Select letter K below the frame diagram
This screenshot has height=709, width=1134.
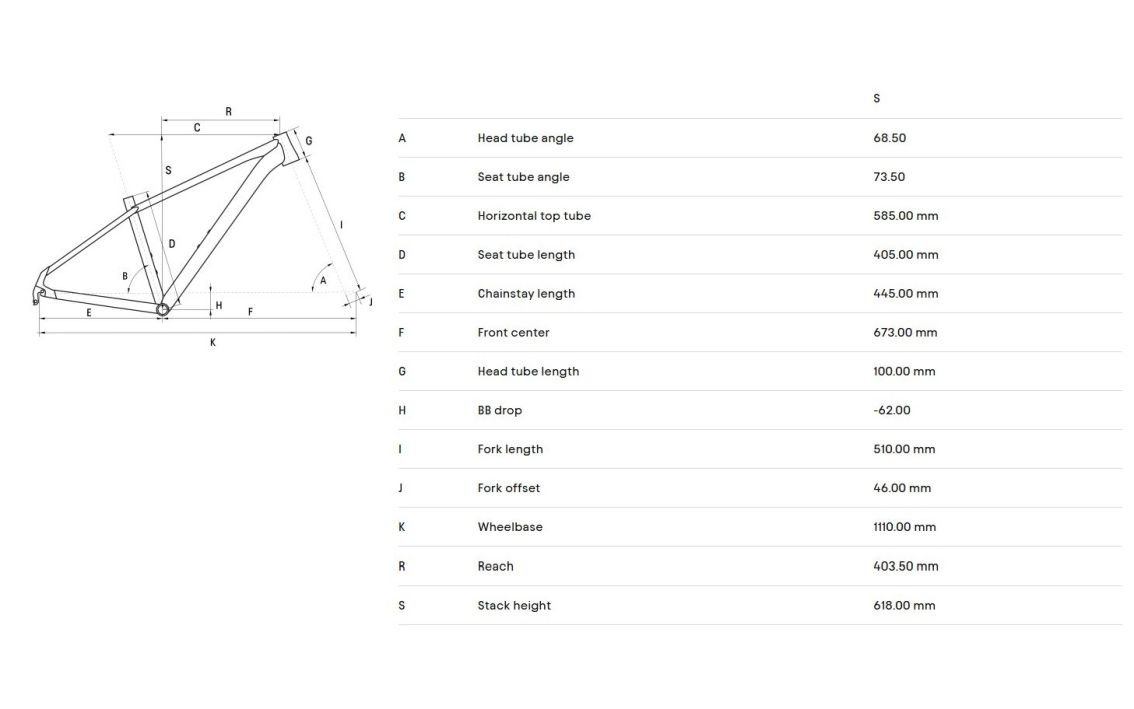coord(213,343)
